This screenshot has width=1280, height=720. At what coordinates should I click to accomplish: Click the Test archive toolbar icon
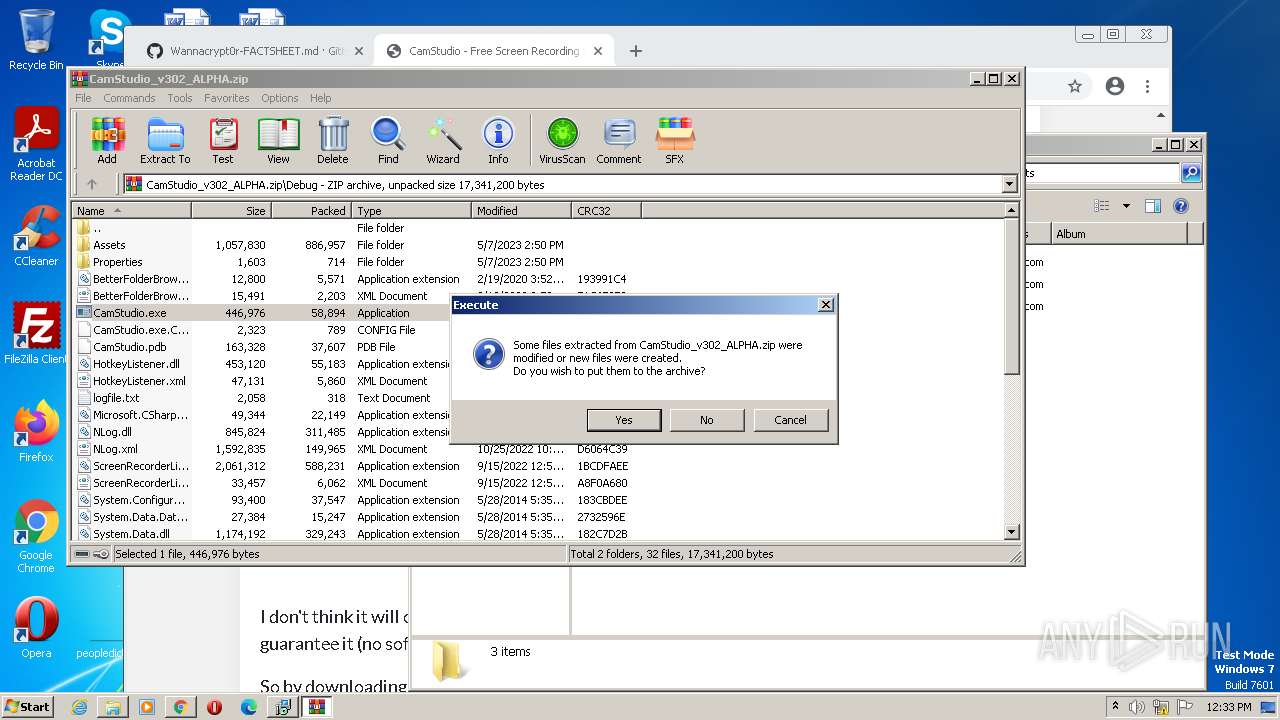[x=223, y=141]
